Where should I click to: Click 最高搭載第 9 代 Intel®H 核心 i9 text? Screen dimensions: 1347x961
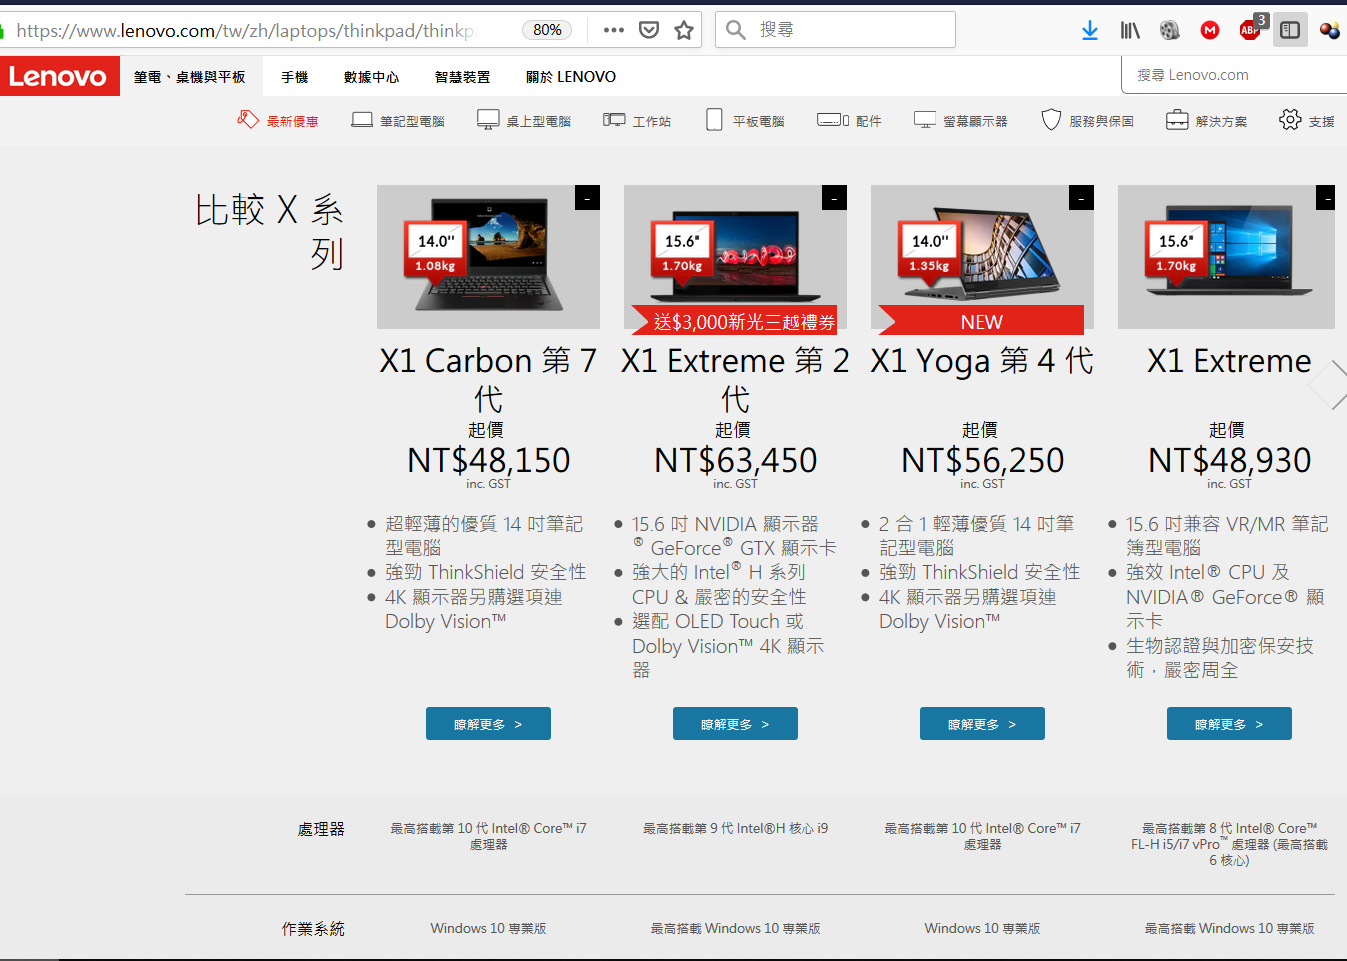735,829
